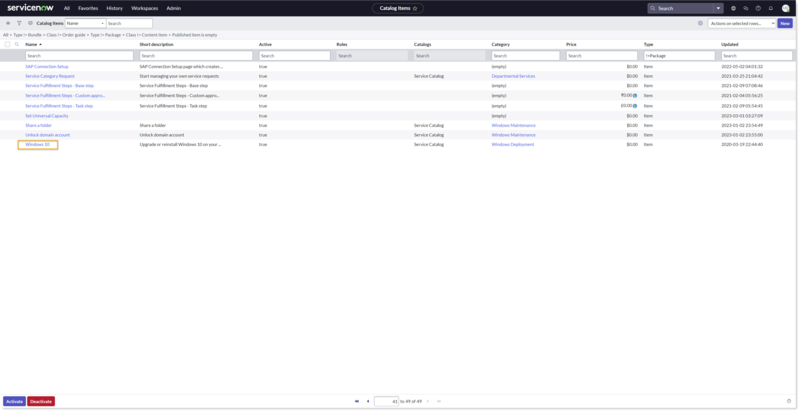Open the Admin menu

(x=173, y=8)
